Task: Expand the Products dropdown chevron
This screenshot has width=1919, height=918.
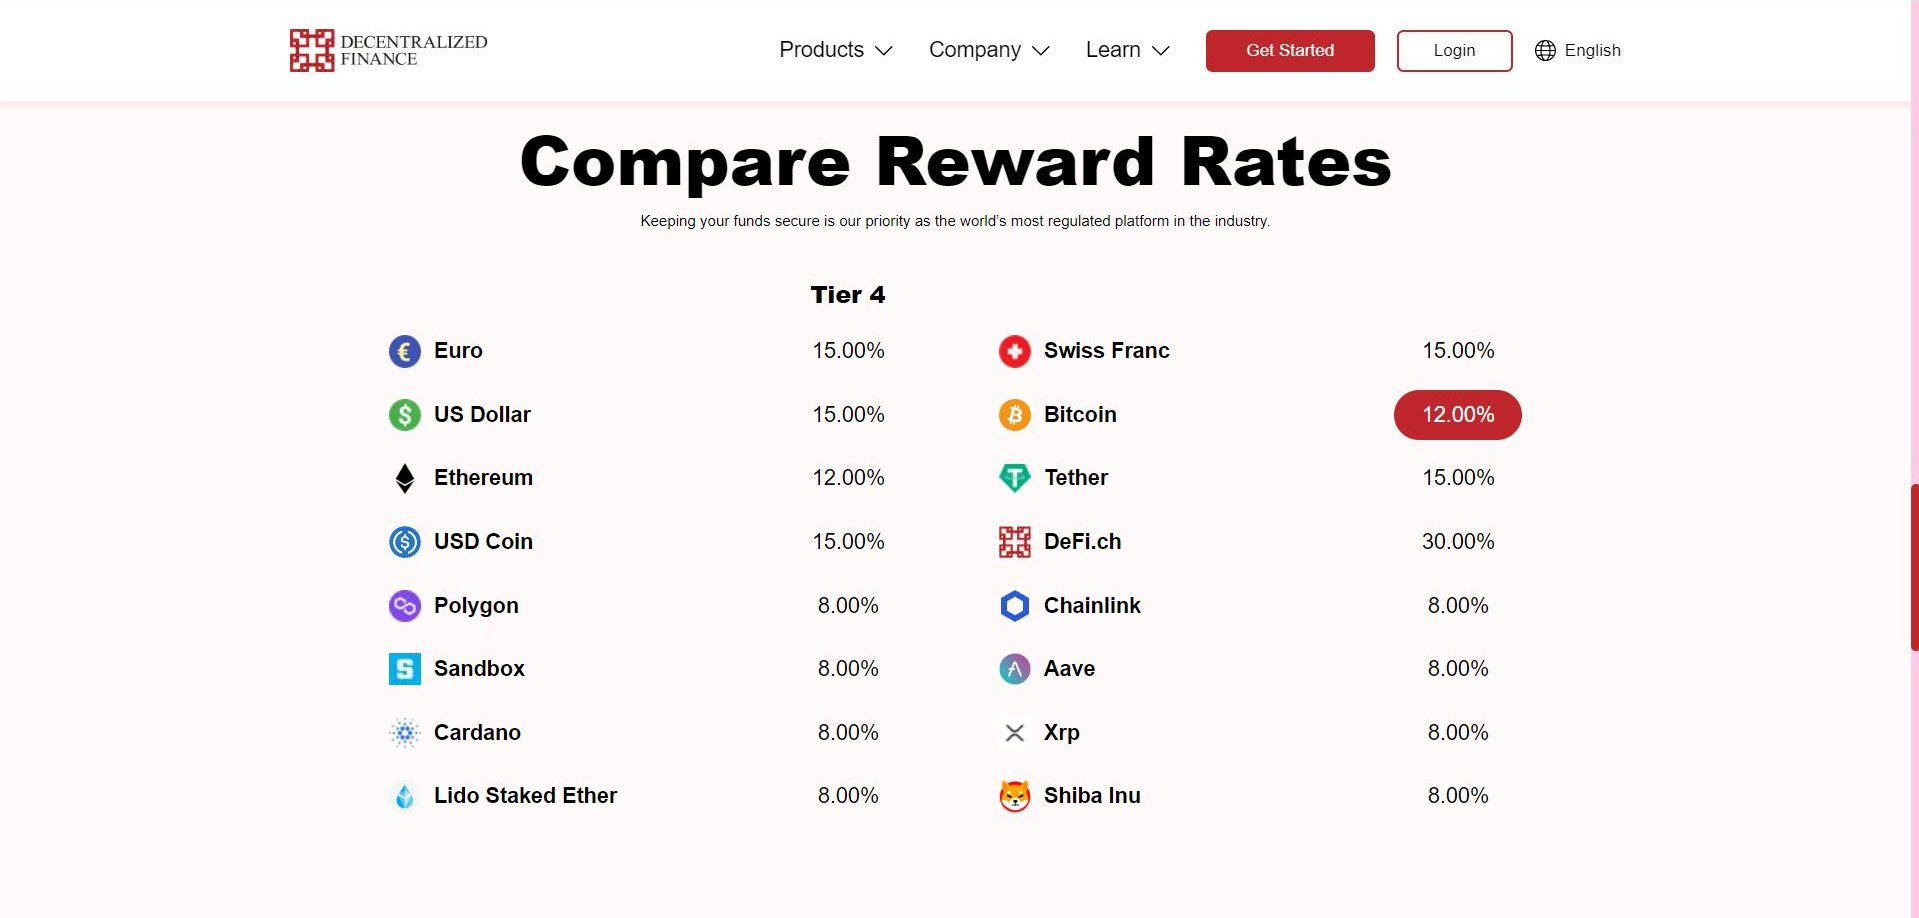Action: pyautogui.click(x=883, y=51)
